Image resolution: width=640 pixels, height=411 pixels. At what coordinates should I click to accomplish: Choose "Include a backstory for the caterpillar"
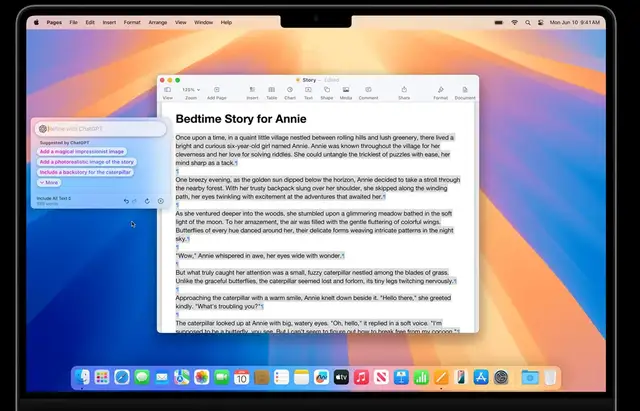[85, 172]
